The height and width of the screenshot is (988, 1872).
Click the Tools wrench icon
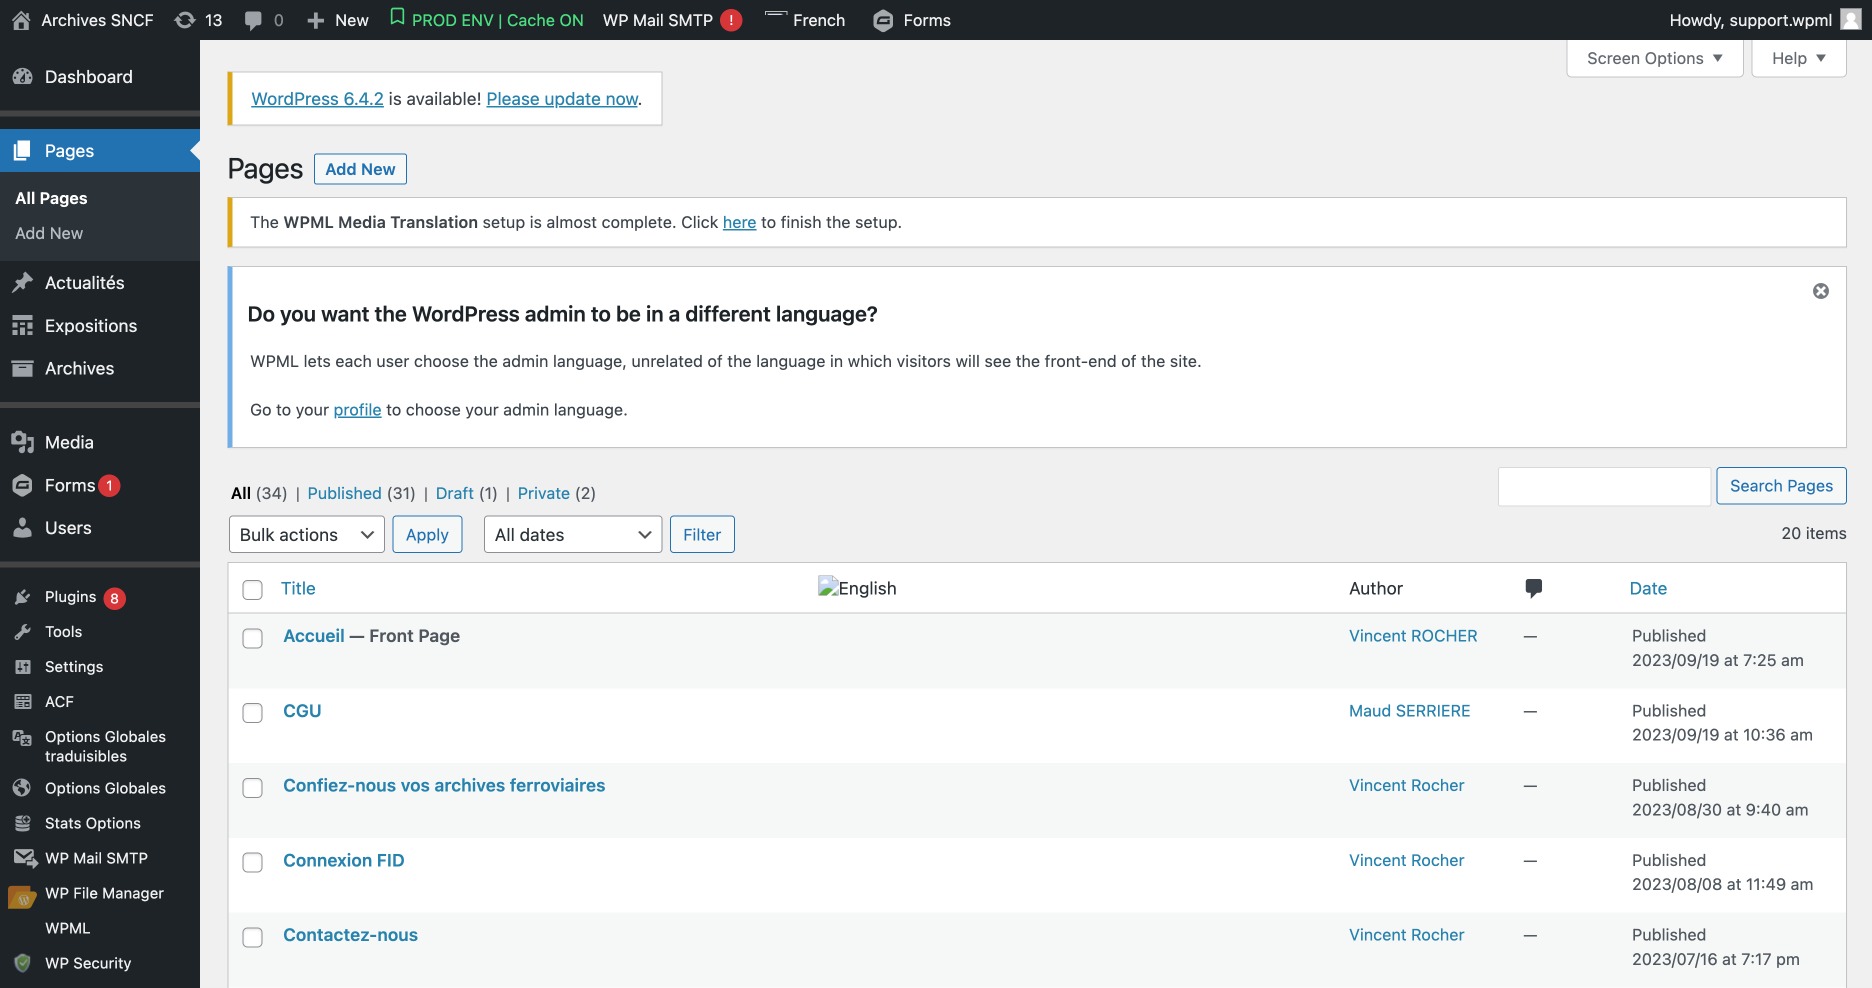[x=22, y=632]
